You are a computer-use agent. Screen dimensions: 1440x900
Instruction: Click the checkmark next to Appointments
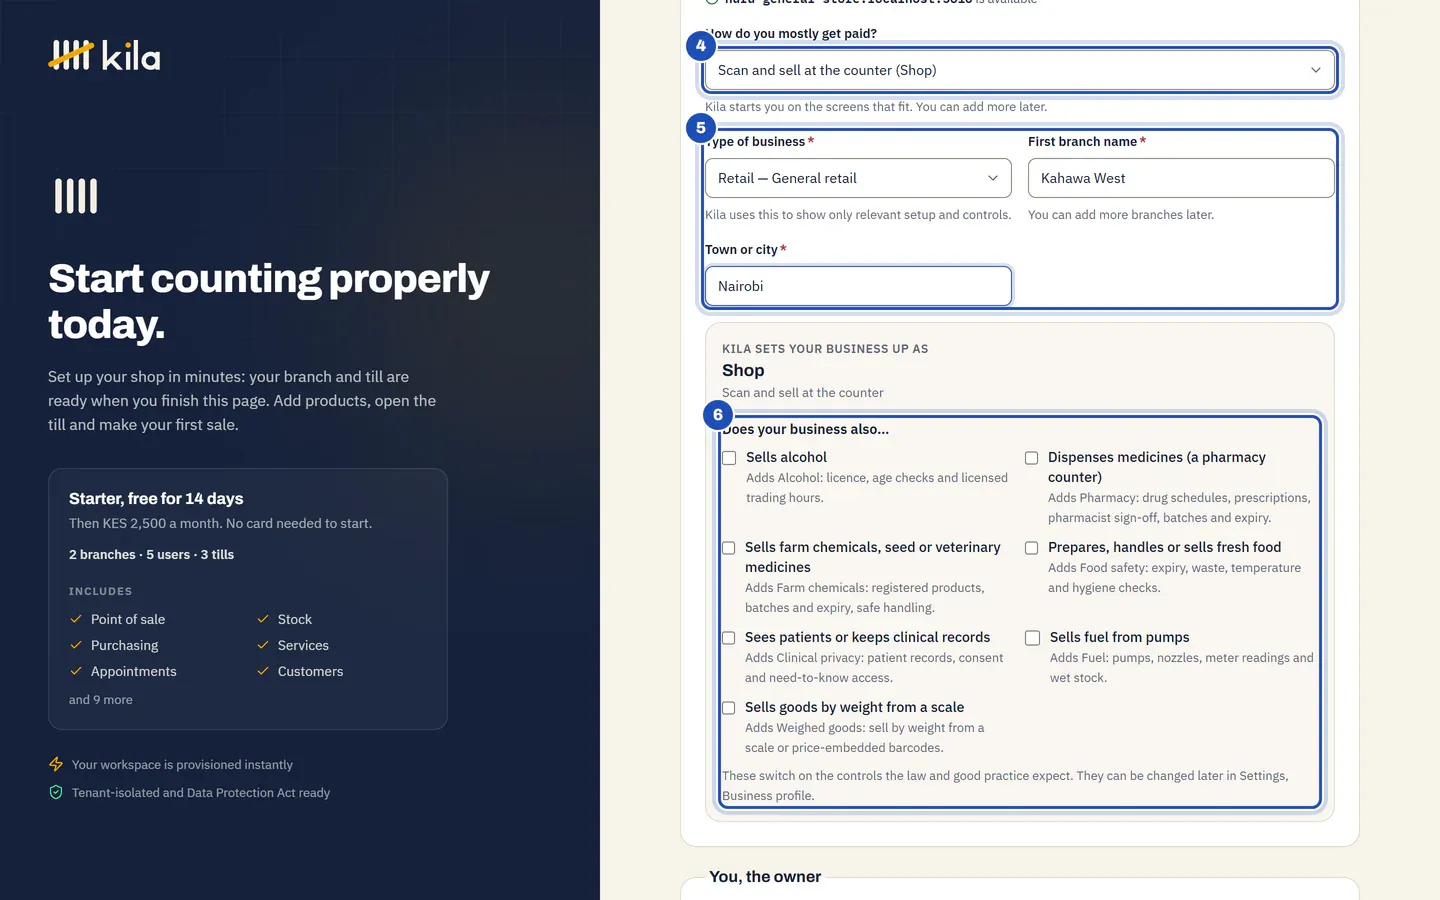pos(76,671)
